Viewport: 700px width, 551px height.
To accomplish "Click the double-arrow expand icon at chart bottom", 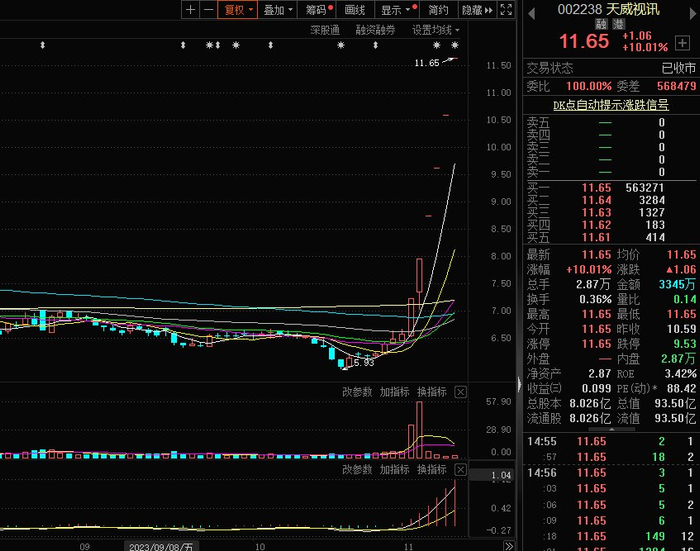I will coord(509,546).
